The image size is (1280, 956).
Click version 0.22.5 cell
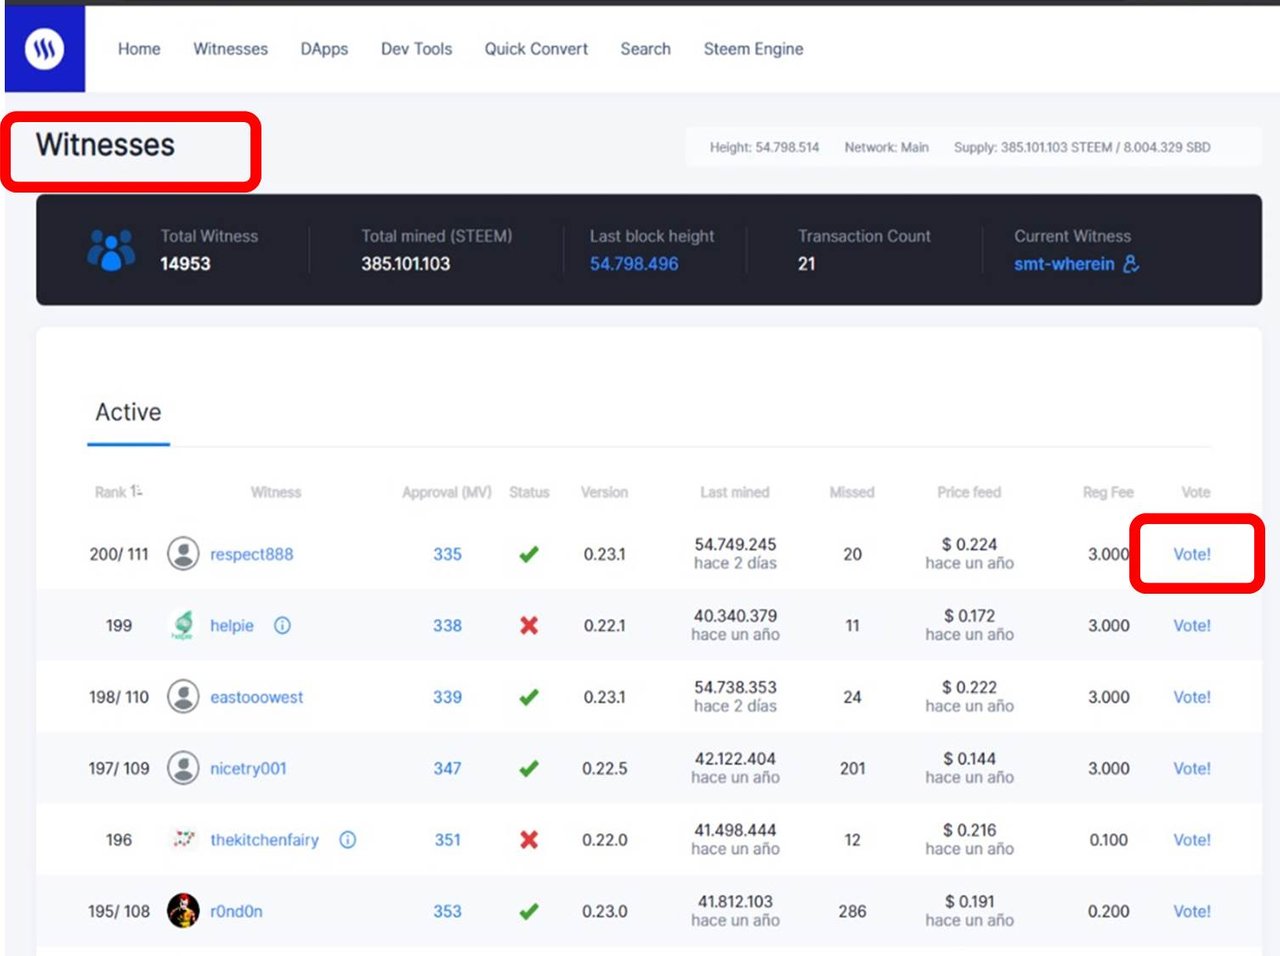coord(605,769)
